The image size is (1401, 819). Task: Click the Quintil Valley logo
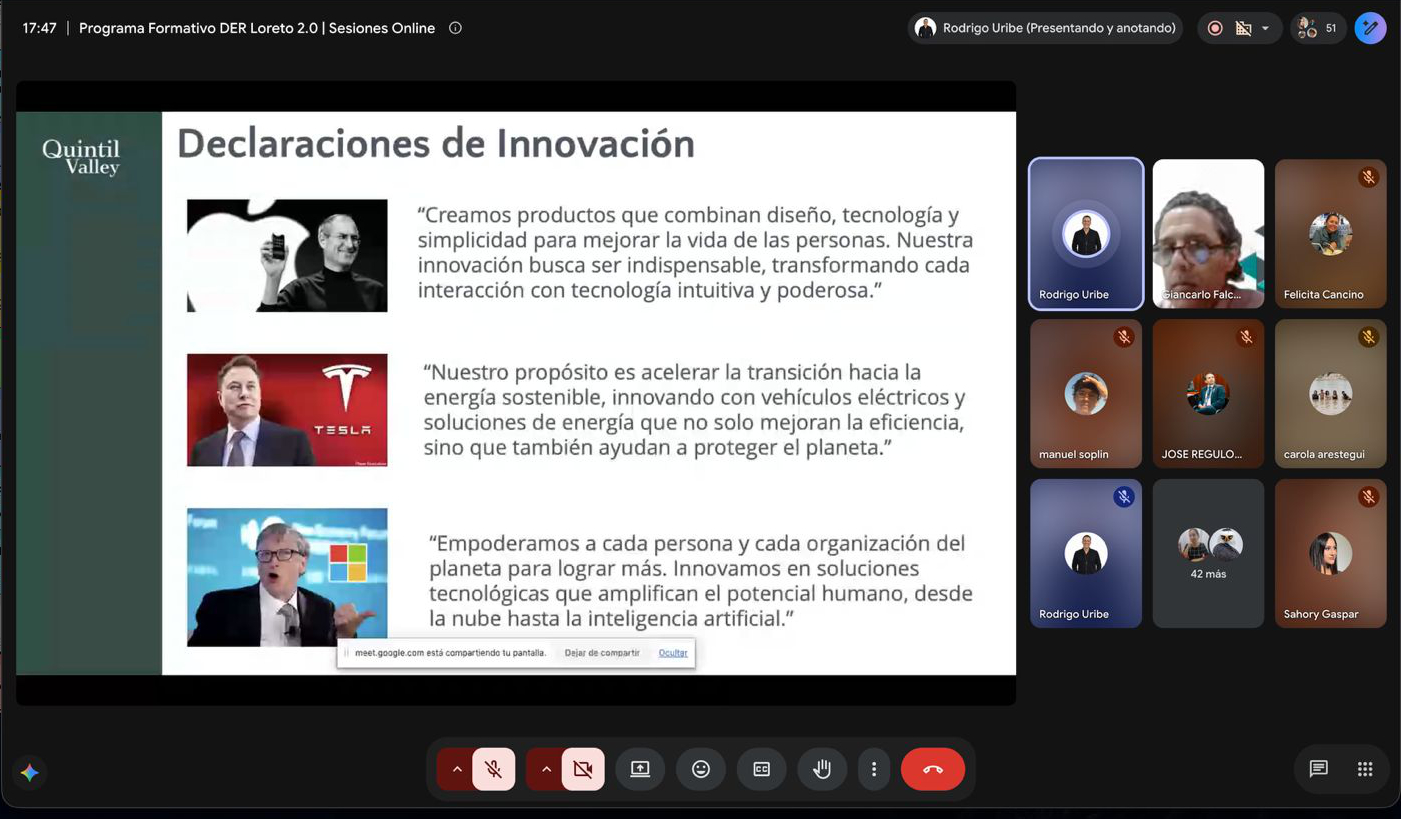[81, 157]
